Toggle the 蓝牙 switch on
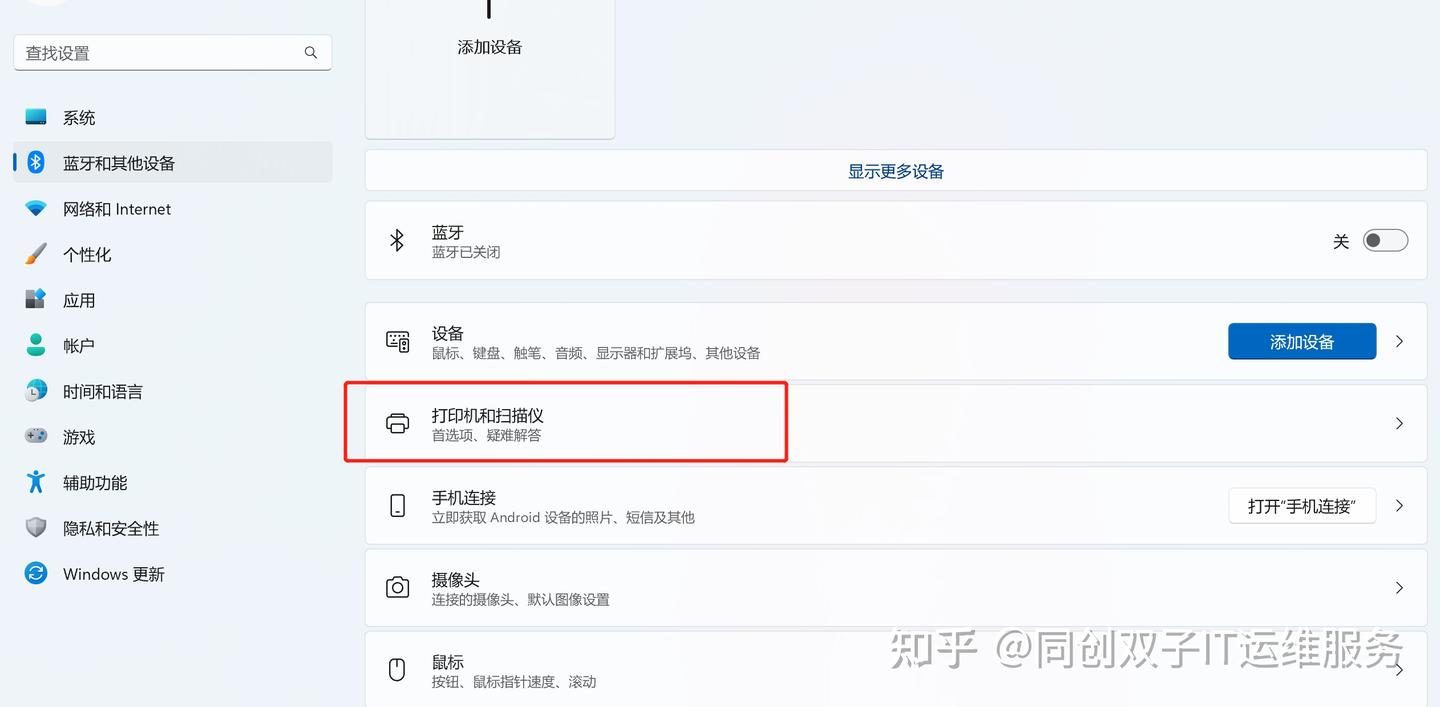Viewport: 1440px width, 707px height. pos(1385,240)
